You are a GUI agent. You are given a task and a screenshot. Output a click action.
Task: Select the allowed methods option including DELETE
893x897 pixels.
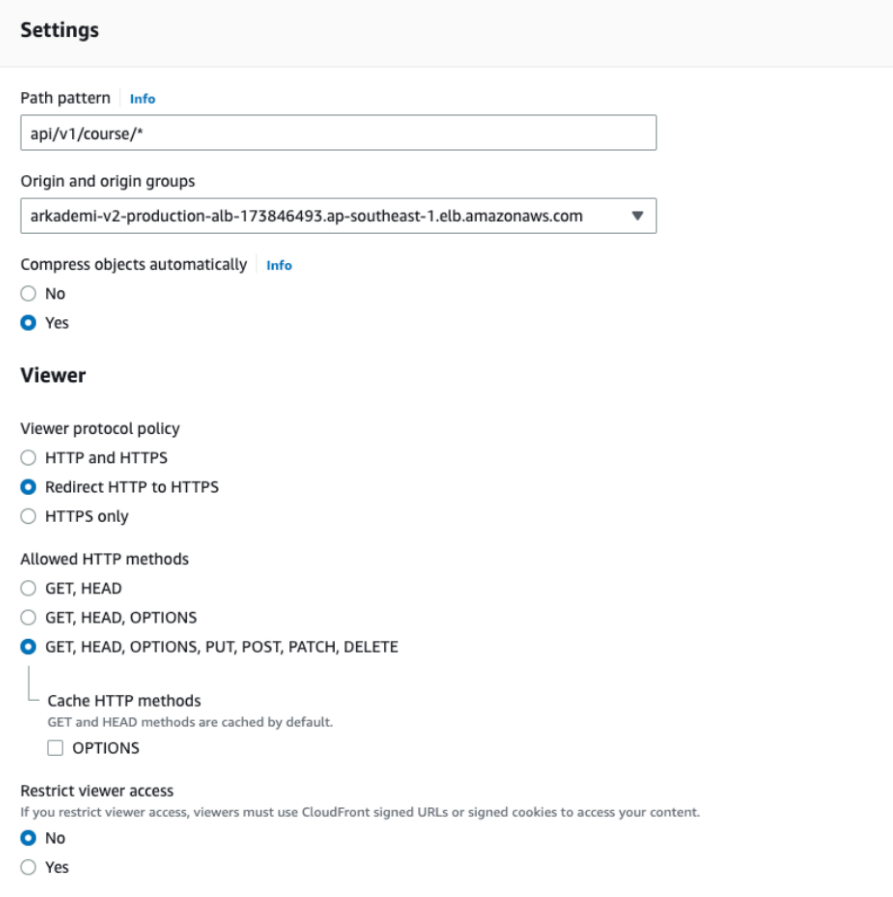[29, 647]
